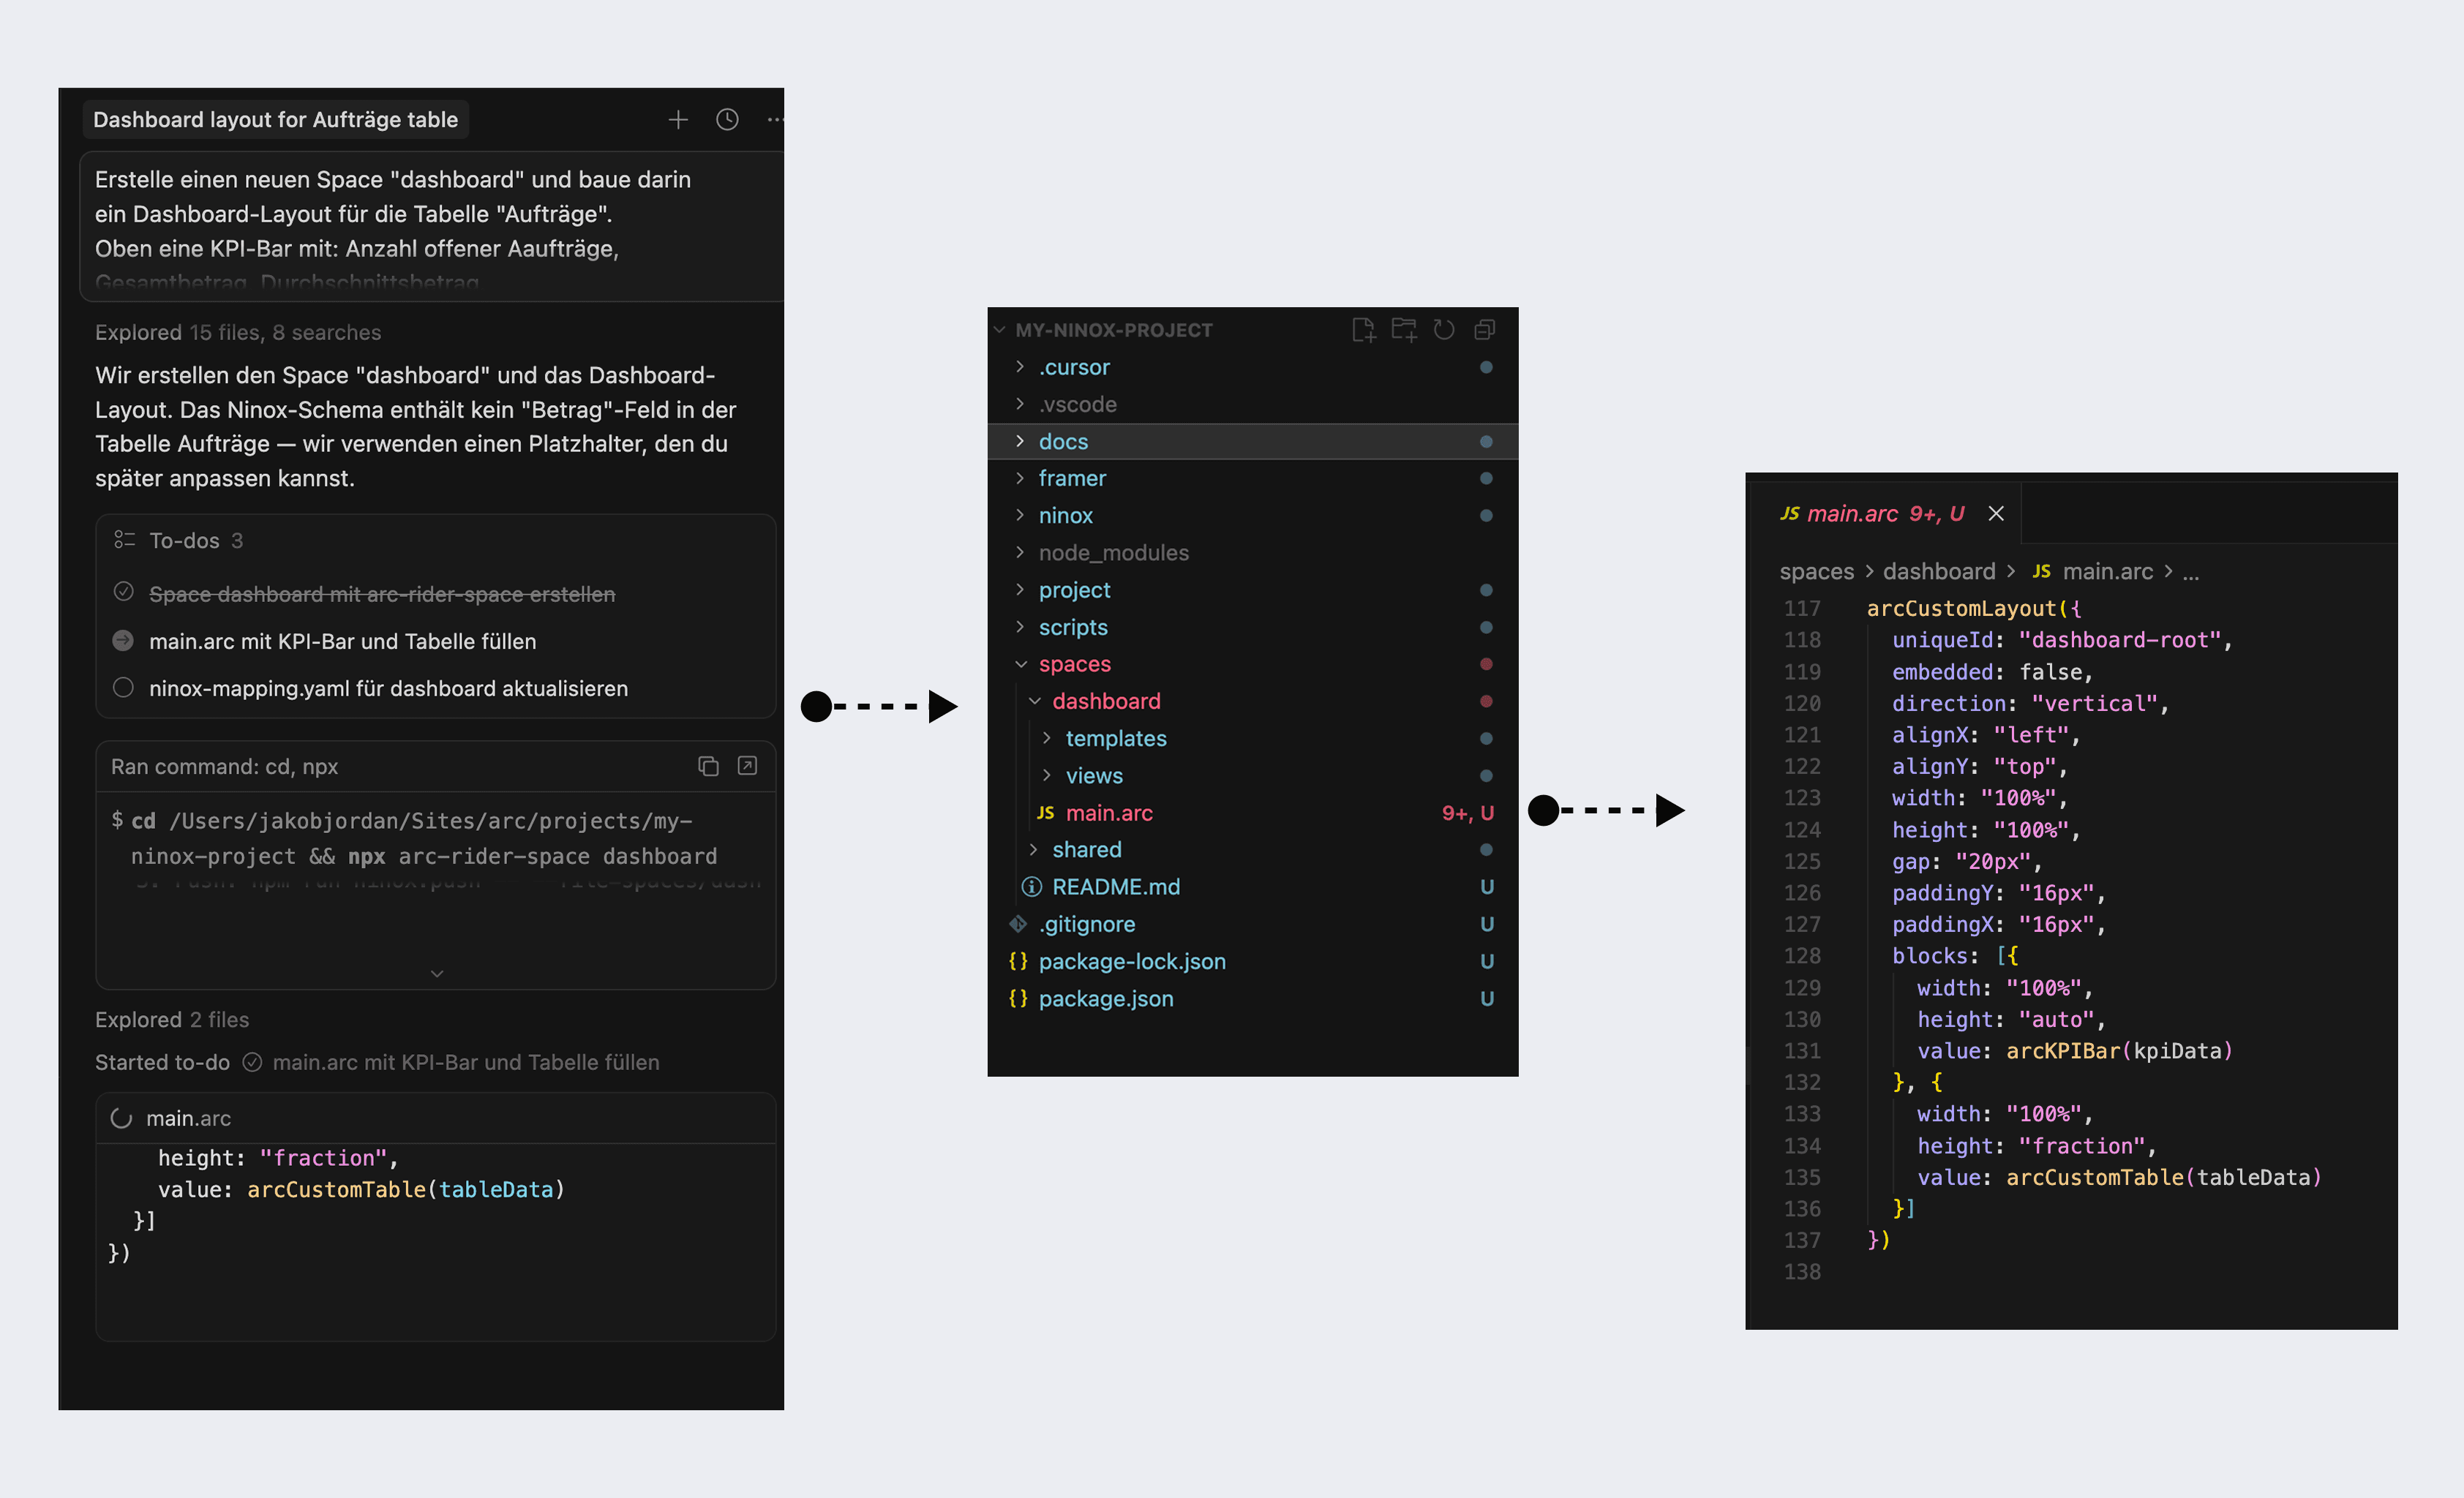Select the Dashboard layout for Aufträge chat tab
The width and height of the screenshot is (2464, 1498).
275,120
